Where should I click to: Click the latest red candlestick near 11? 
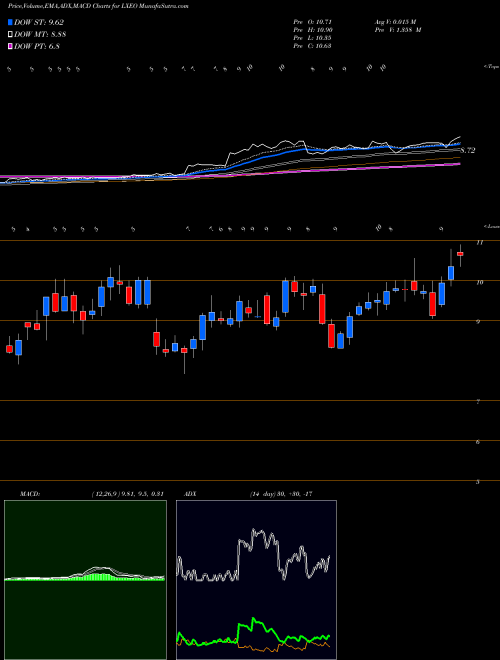pyautogui.click(x=460, y=254)
